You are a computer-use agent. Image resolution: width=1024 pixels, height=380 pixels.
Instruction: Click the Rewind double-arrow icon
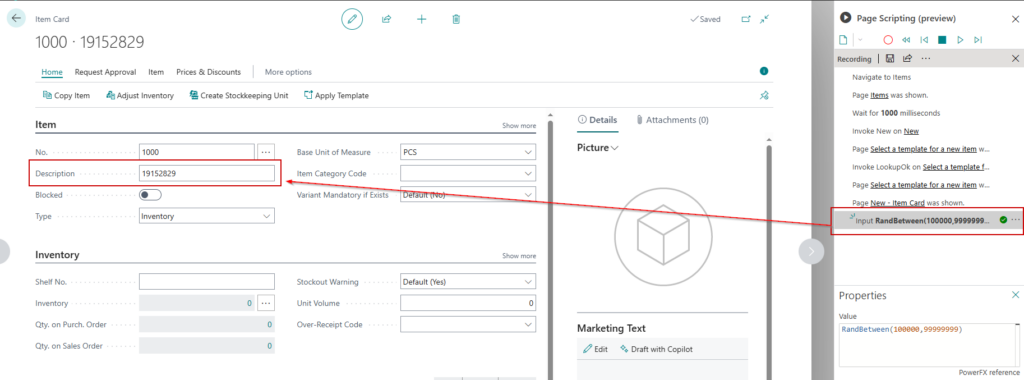pos(906,40)
